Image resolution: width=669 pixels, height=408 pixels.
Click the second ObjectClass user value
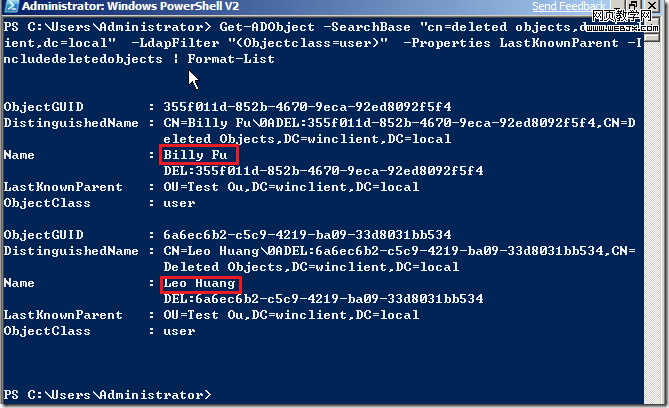pos(179,331)
